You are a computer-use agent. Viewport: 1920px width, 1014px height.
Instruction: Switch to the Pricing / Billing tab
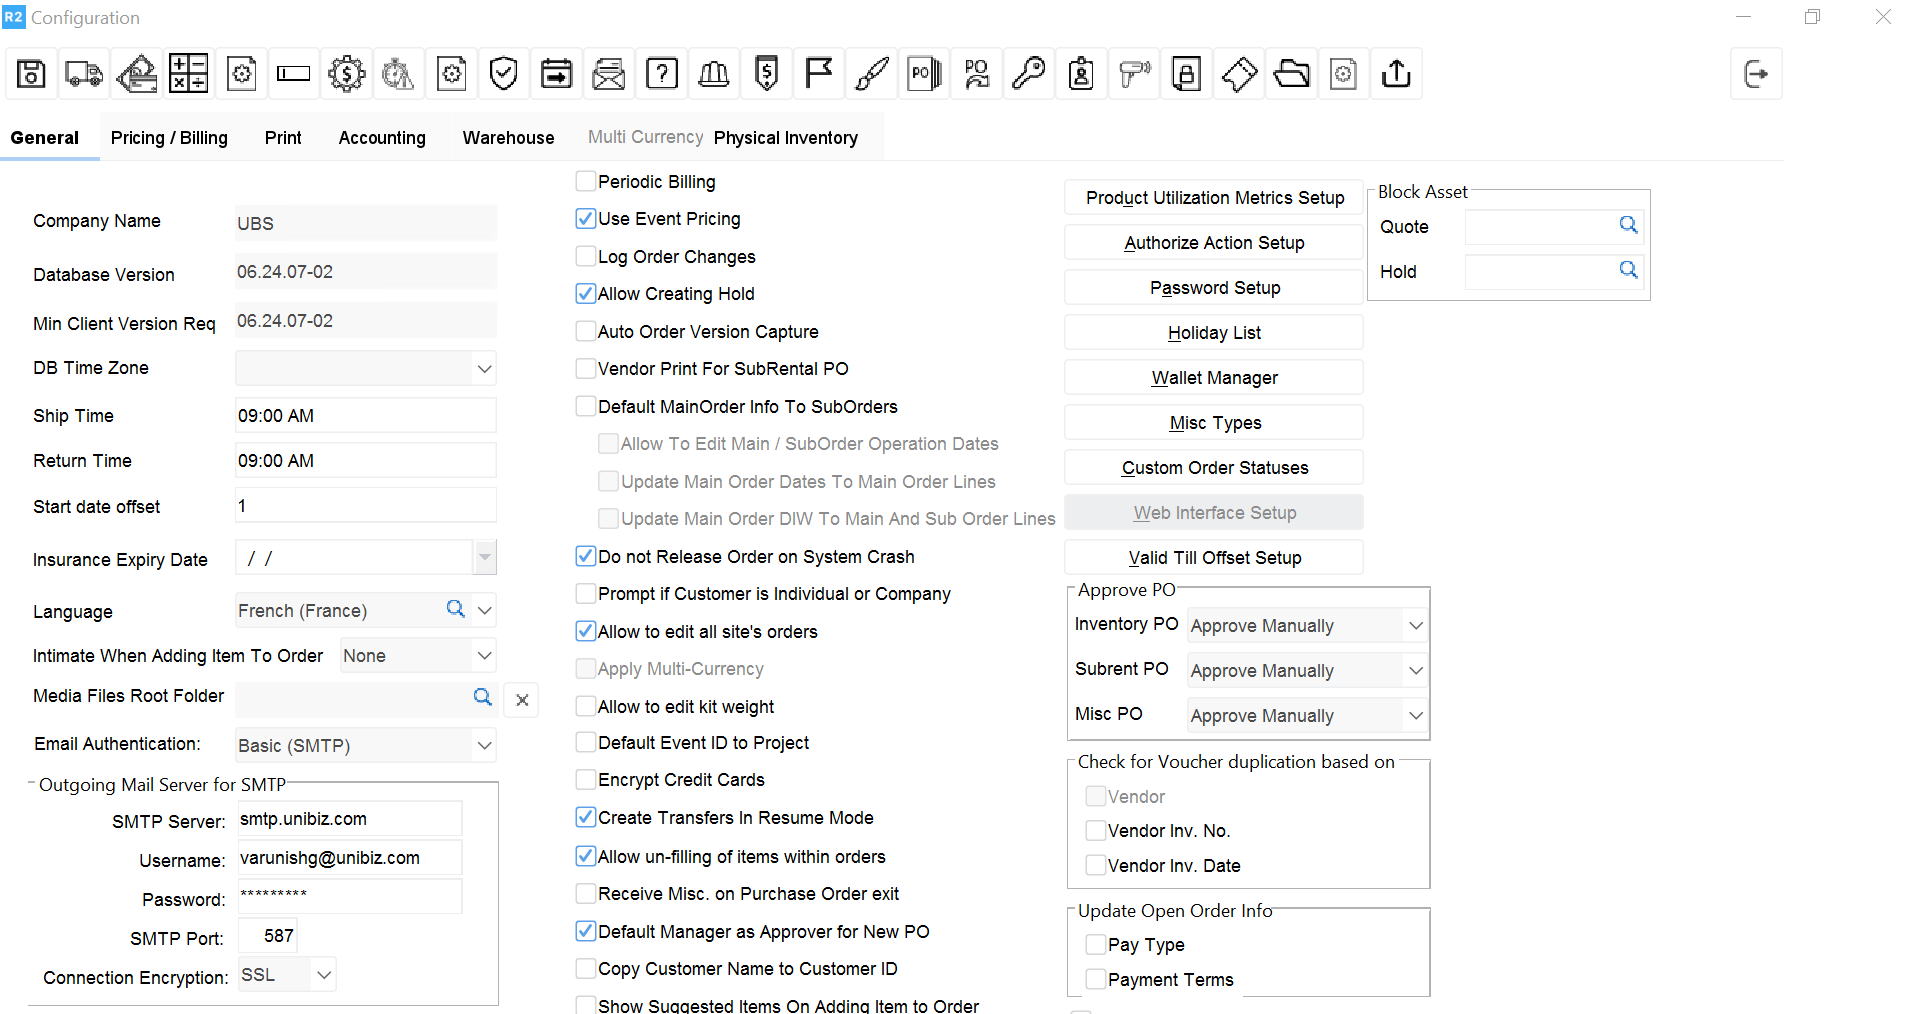(169, 138)
